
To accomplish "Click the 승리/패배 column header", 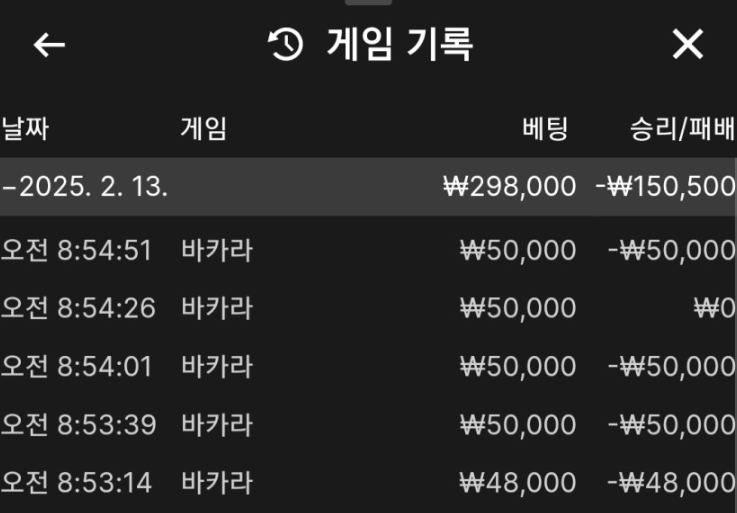I will coord(683,128).
